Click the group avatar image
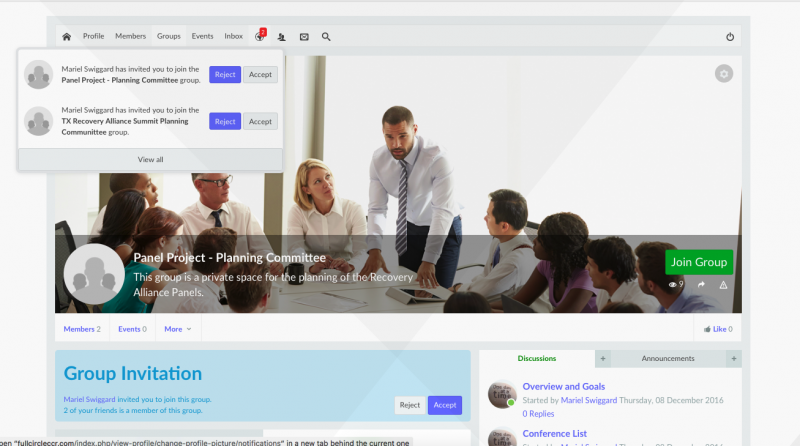This screenshot has width=800, height=446. [x=94, y=274]
